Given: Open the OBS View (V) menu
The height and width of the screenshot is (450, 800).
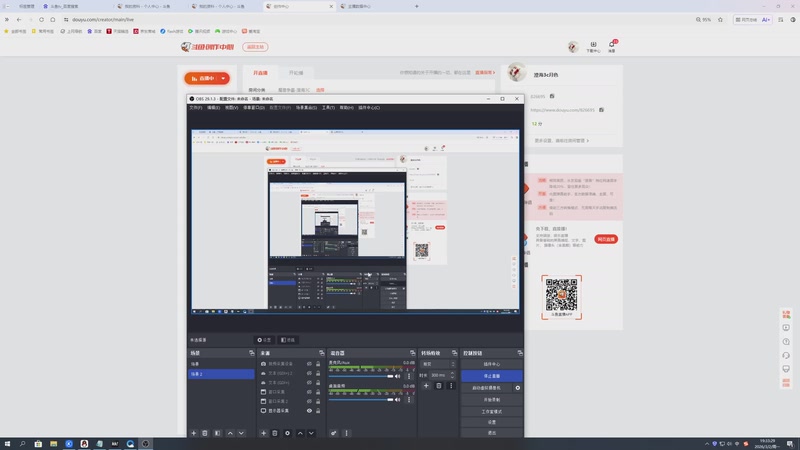Looking at the screenshot, I should [232, 108].
